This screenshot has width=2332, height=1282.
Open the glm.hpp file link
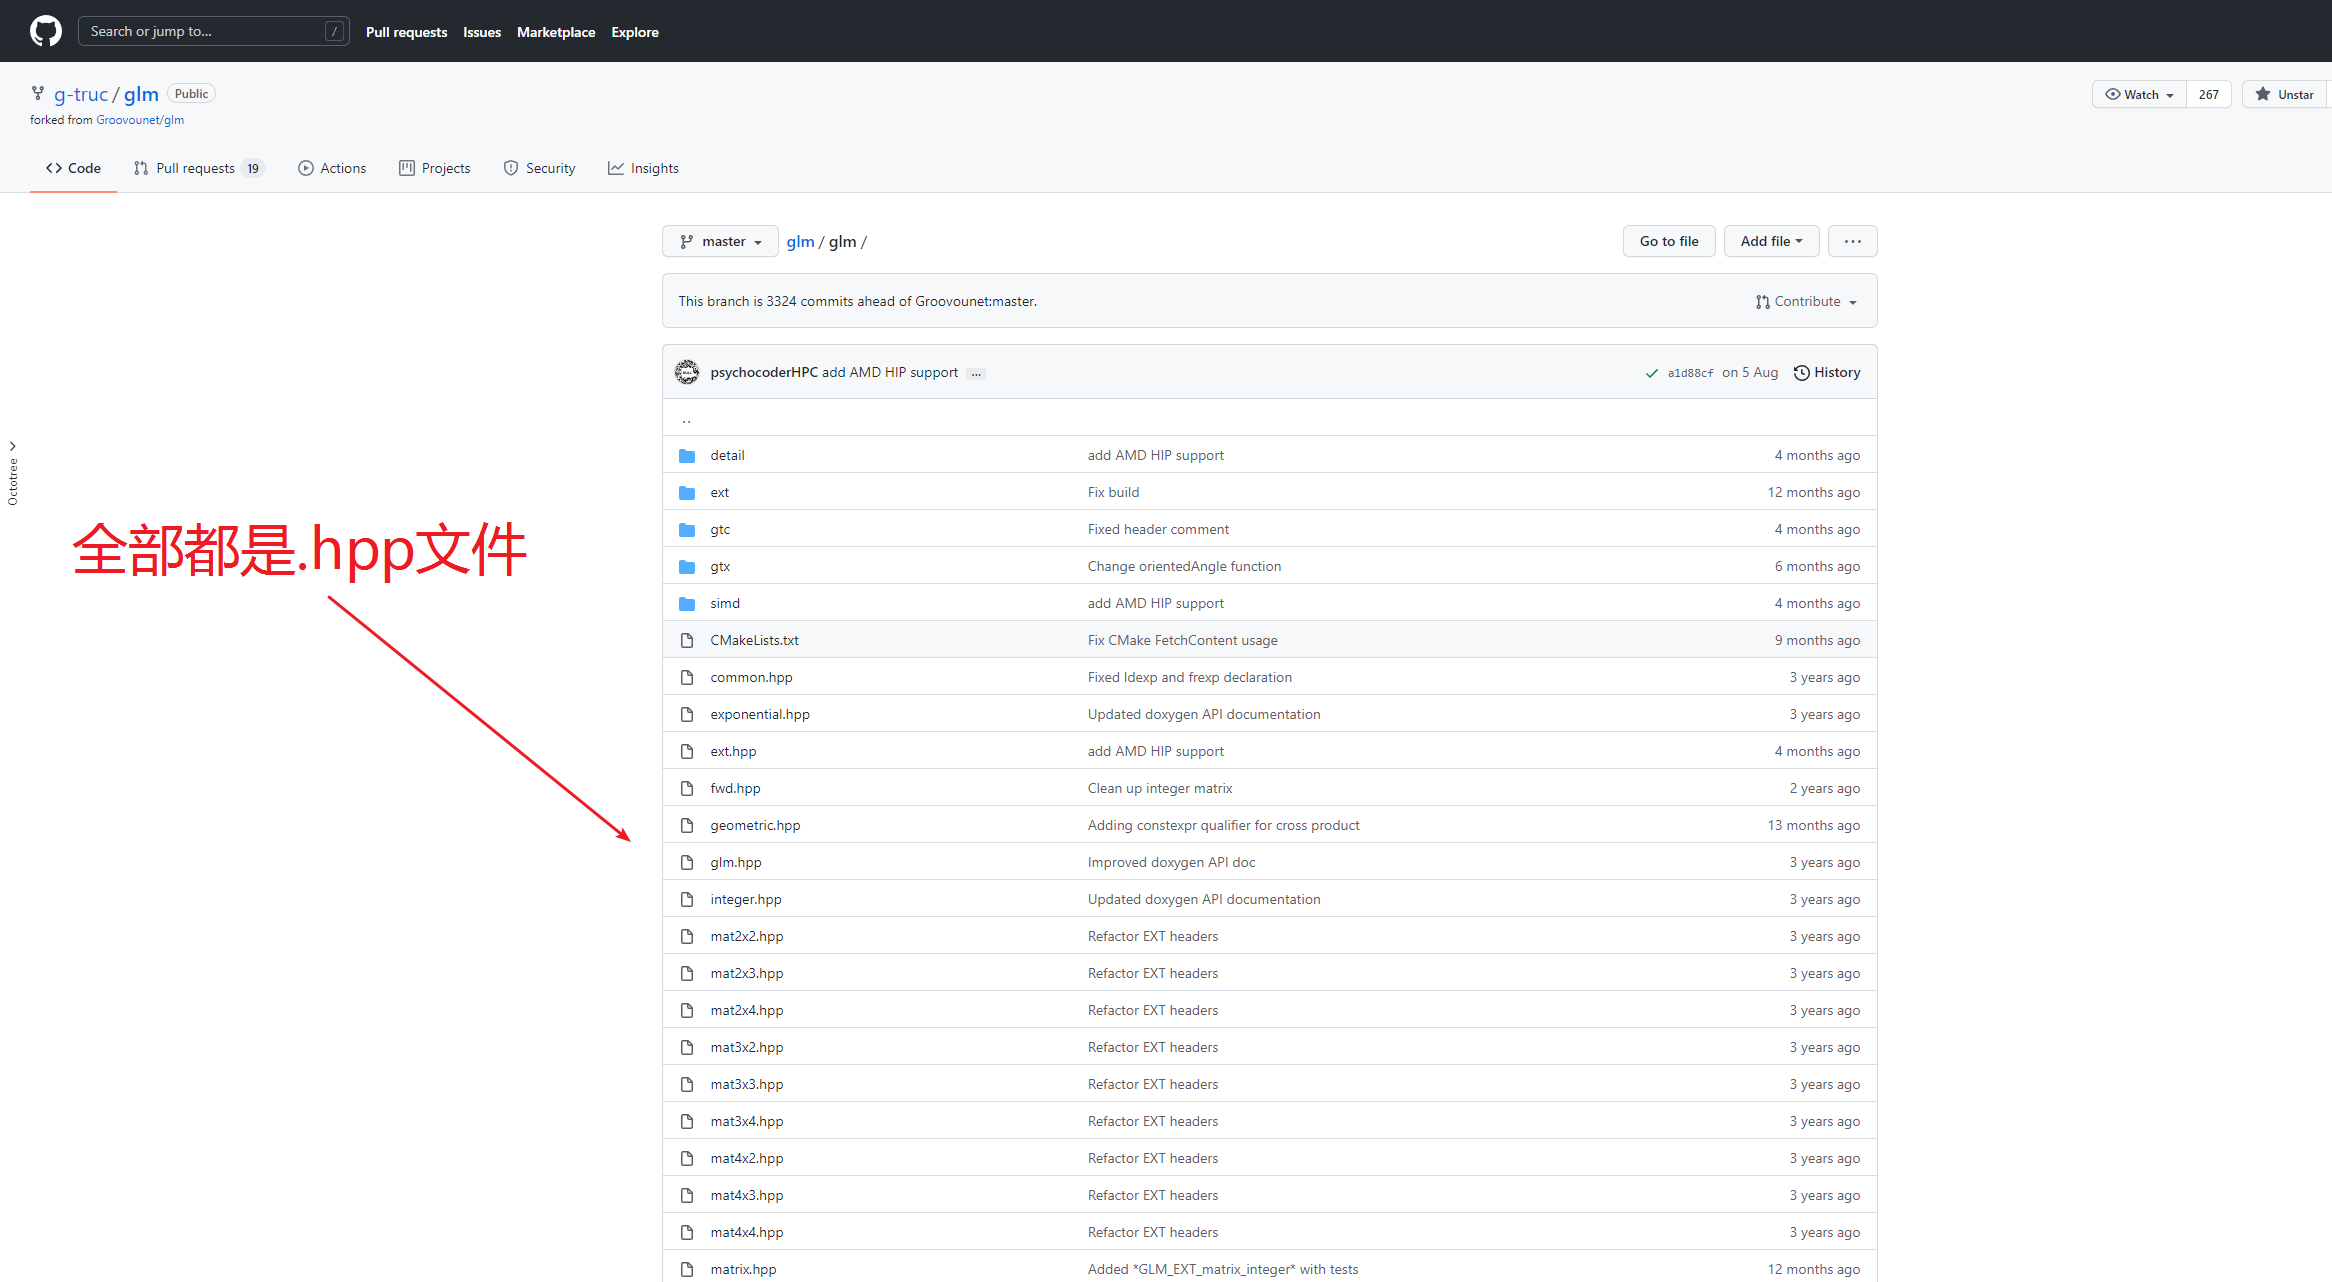pyautogui.click(x=735, y=862)
